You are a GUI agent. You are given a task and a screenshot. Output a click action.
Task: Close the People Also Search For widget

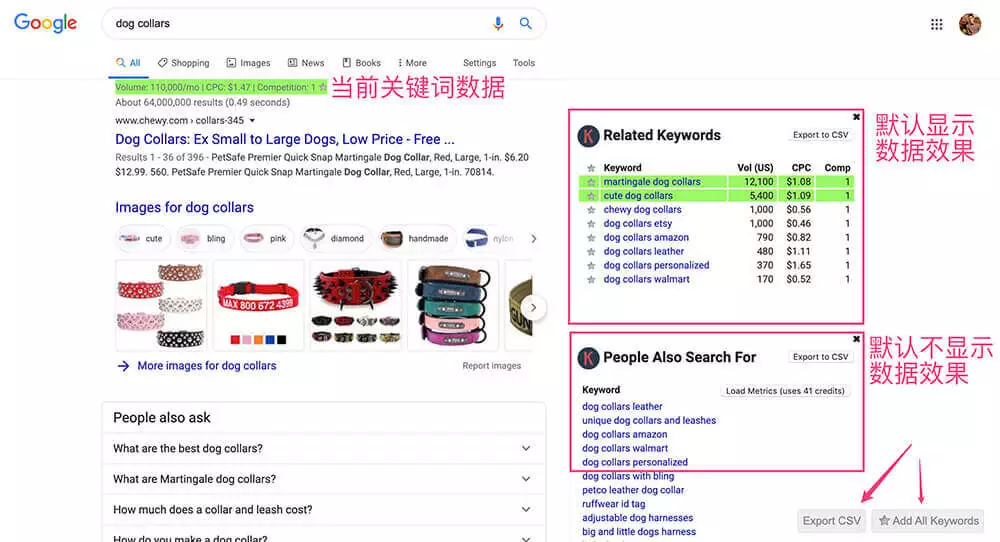(x=856, y=339)
